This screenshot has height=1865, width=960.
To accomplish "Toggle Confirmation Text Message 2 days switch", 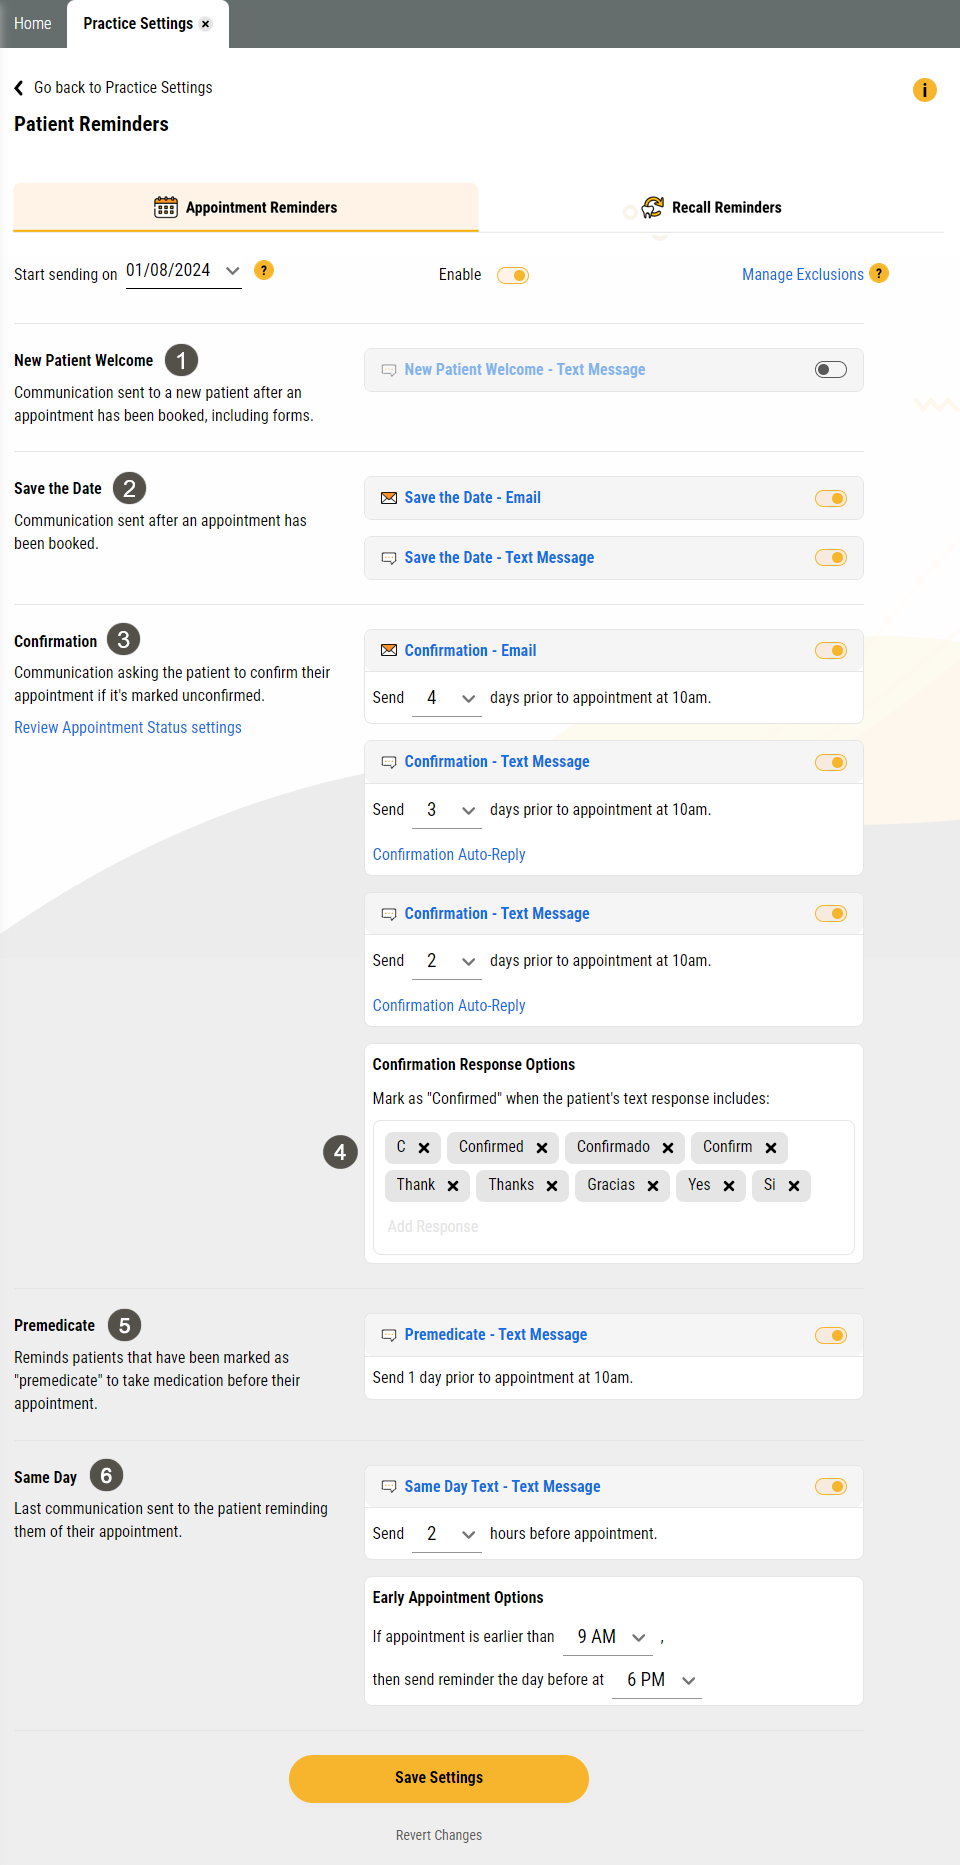I will tap(831, 914).
